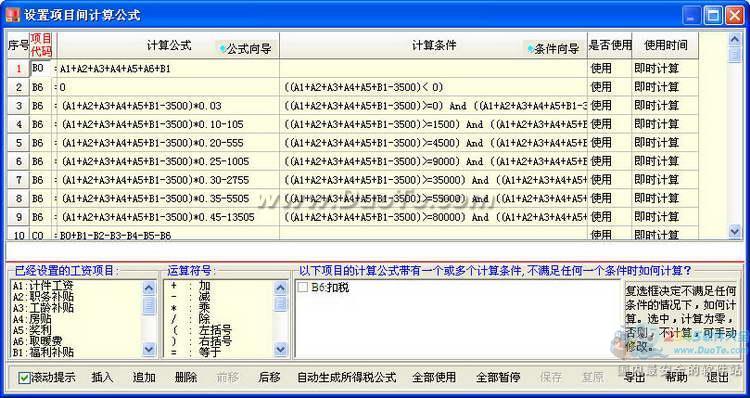Viewport: 750px width, 398px height.
Task: Click the window title bar app icon
Action: (x=12, y=15)
